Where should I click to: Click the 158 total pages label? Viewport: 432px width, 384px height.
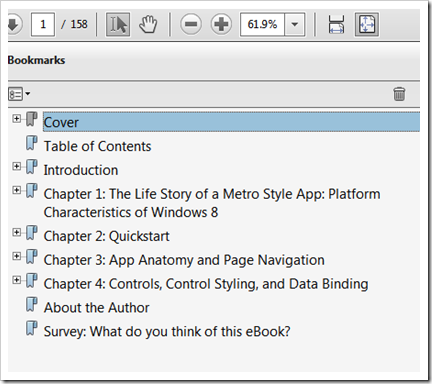[x=79, y=24]
